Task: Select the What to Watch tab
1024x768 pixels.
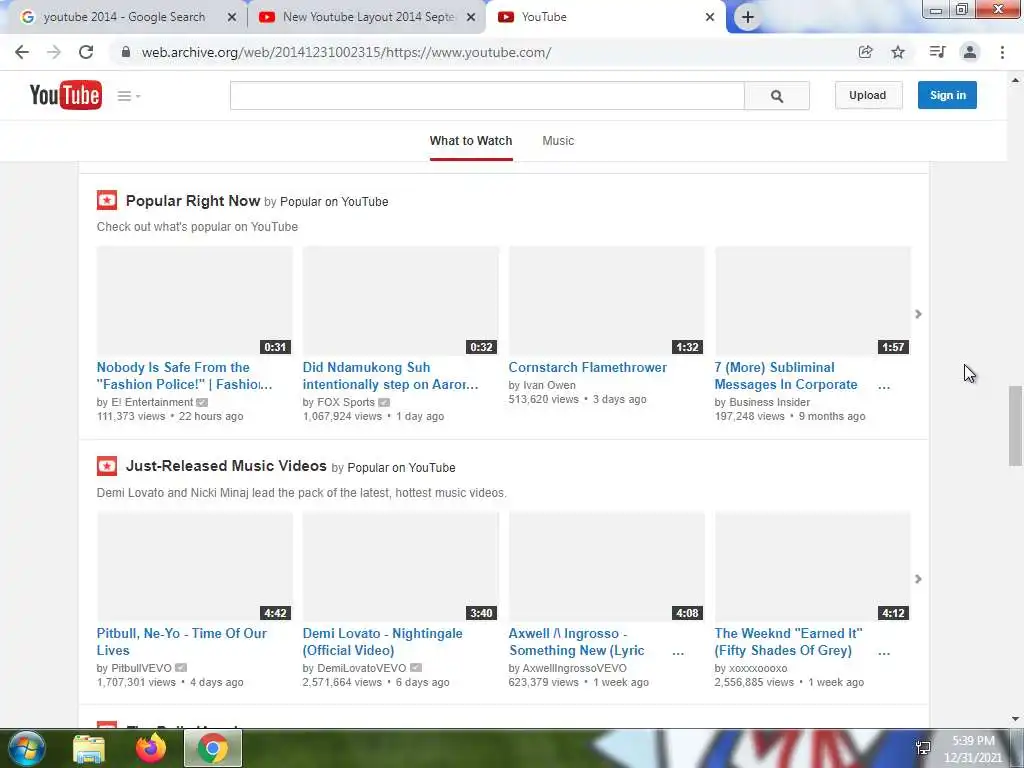Action: coord(471,141)
